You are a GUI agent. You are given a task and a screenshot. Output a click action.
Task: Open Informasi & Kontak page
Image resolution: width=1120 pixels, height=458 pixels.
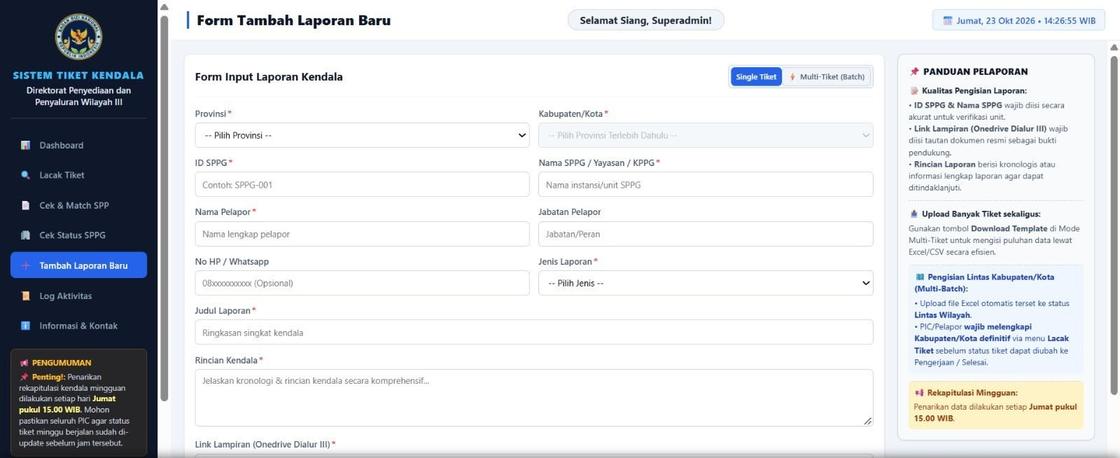[x=79, y=326]
